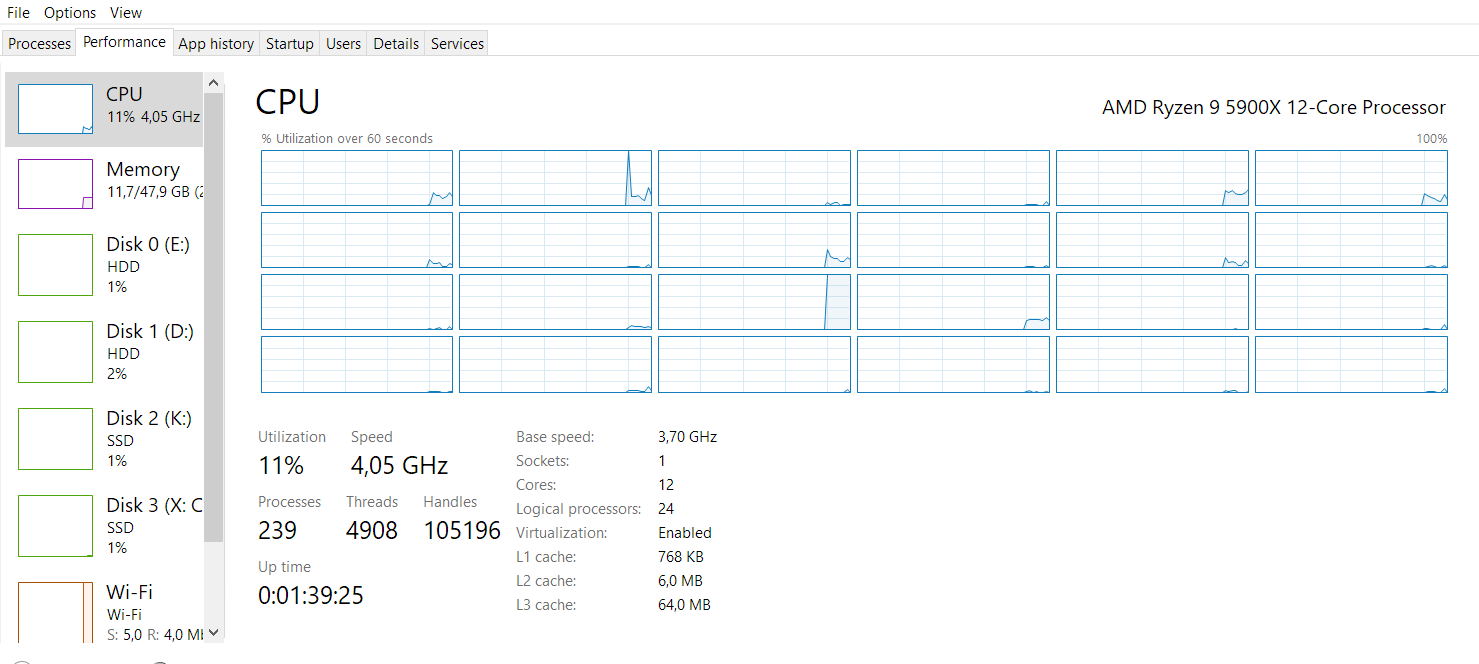Click the L1 cache value 768 KB
This screenshot has width=1479, height=664.
[x=681, y=557]
